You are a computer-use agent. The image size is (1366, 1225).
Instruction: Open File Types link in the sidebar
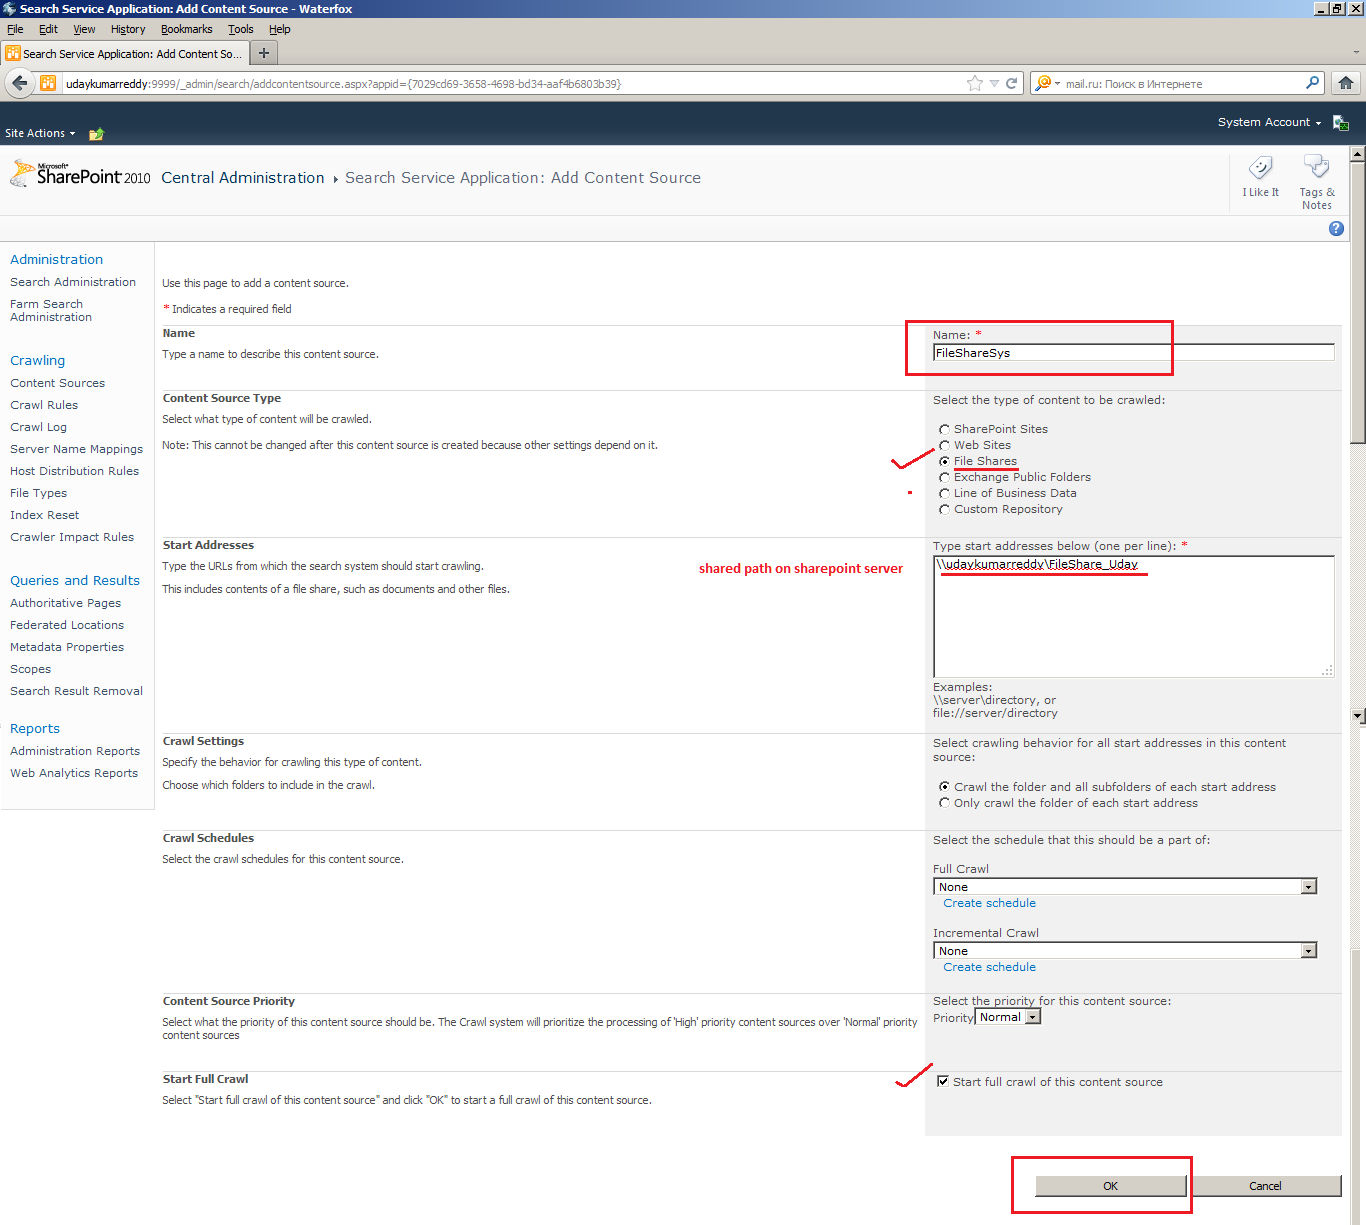[x=38, y=493]
